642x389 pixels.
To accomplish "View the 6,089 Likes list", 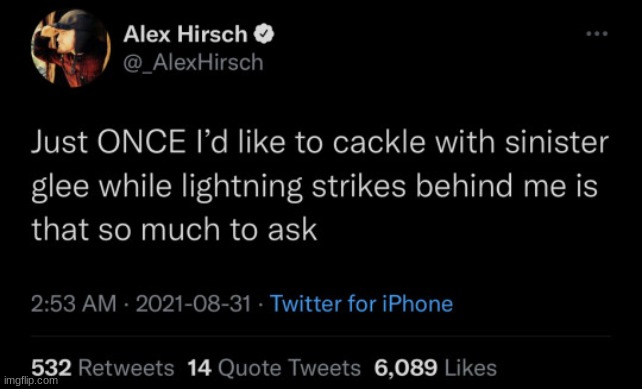I will coord(435,368).
